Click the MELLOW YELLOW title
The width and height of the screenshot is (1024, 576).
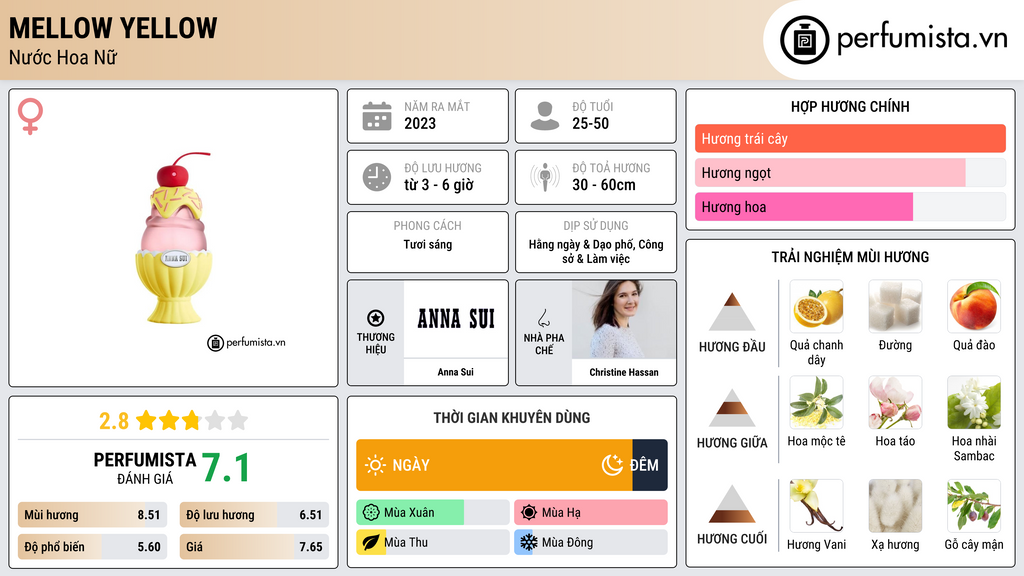[113, 28]
